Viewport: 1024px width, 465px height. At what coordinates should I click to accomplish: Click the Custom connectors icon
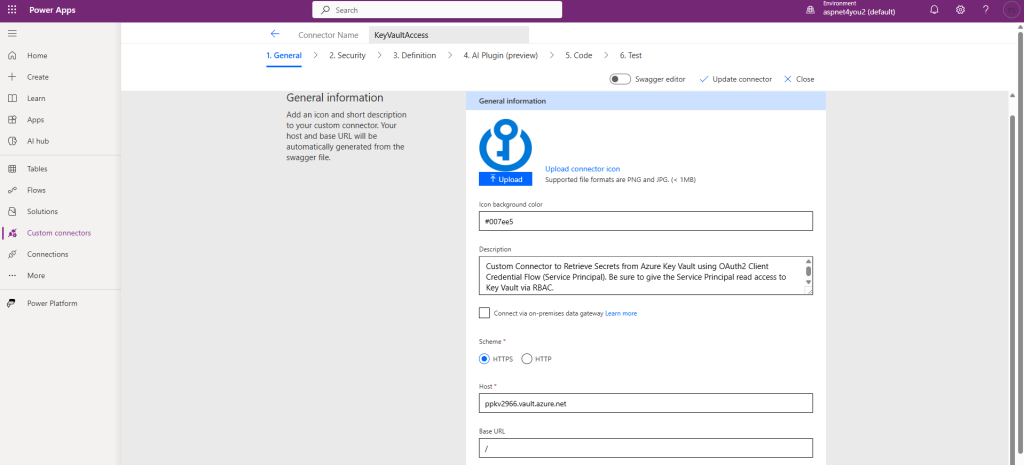[12, 233]
